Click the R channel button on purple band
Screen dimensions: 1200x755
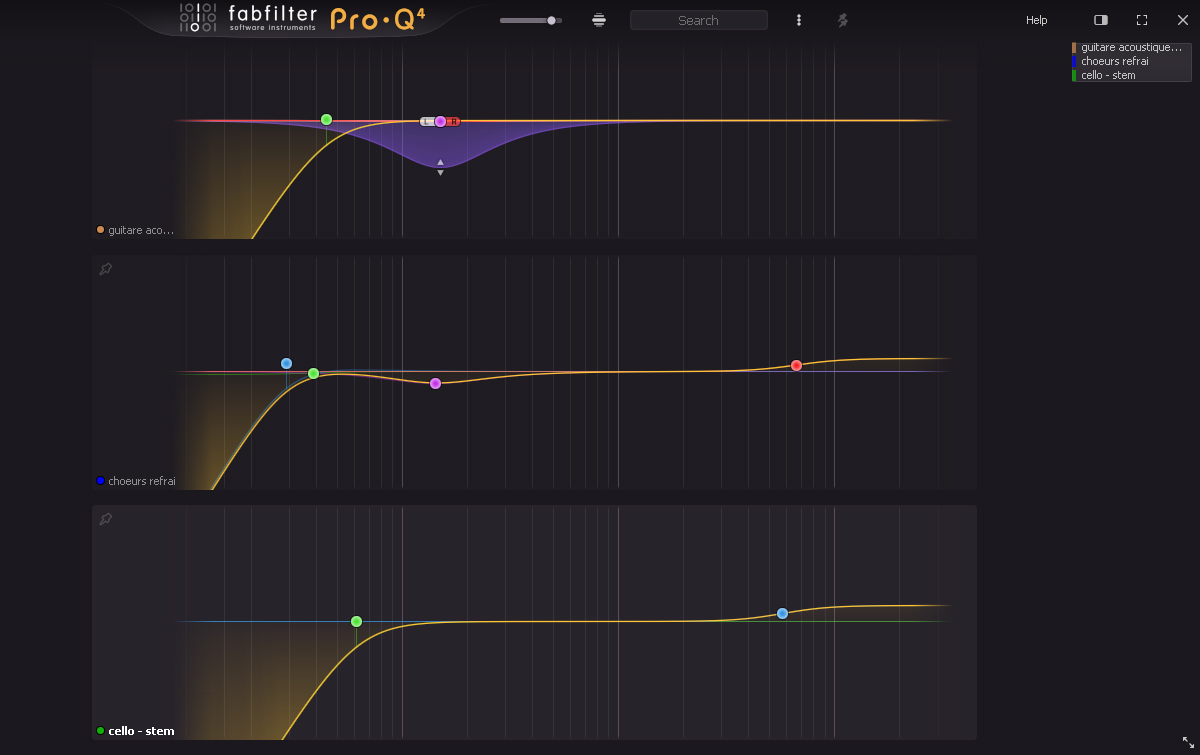[x=453, y=121]
